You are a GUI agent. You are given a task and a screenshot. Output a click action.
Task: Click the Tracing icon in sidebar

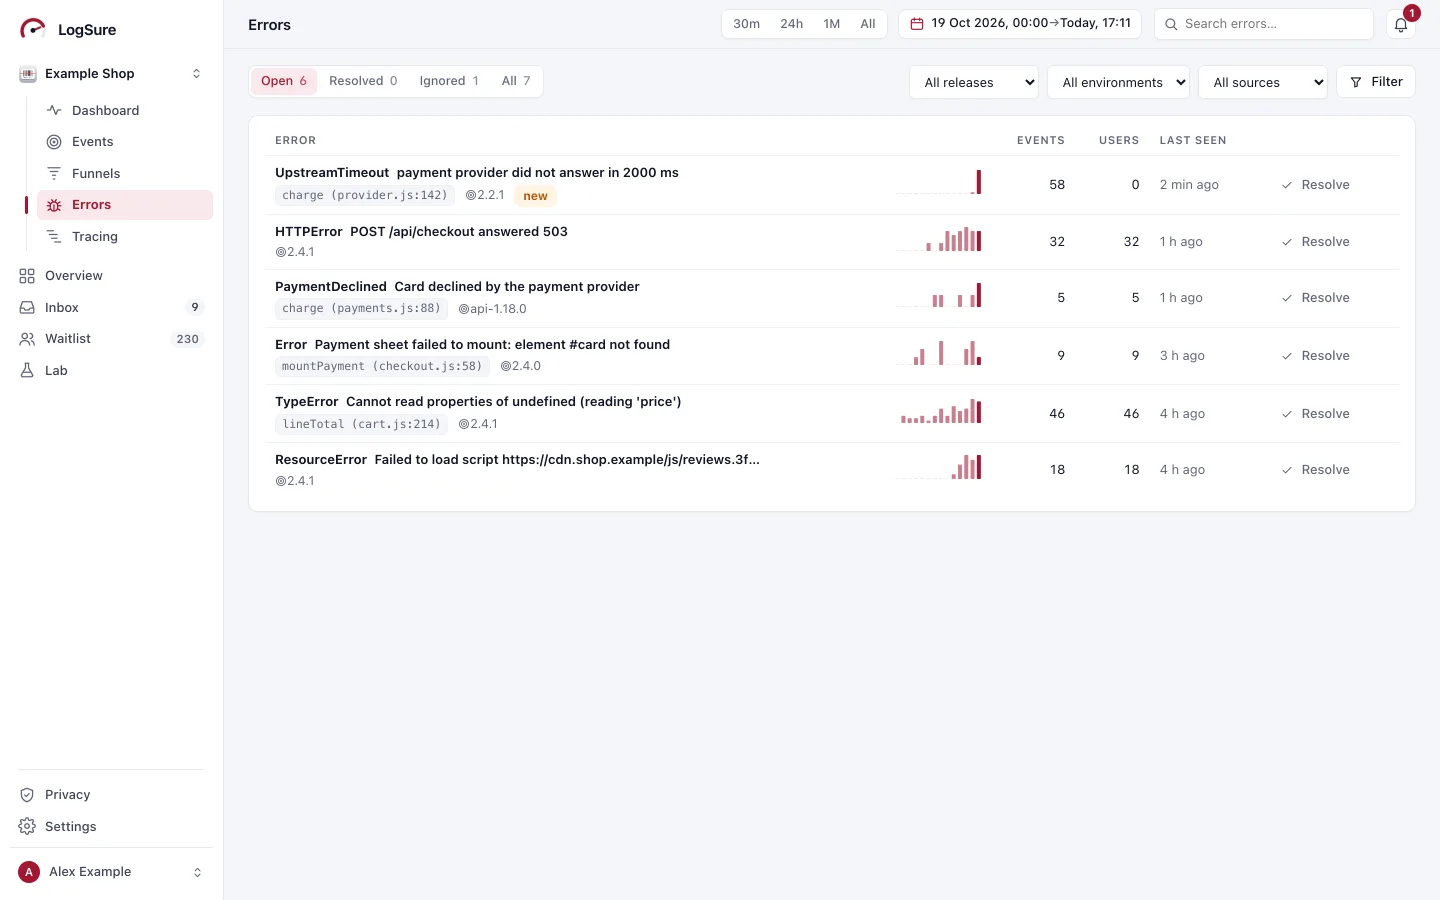(54, 237)
